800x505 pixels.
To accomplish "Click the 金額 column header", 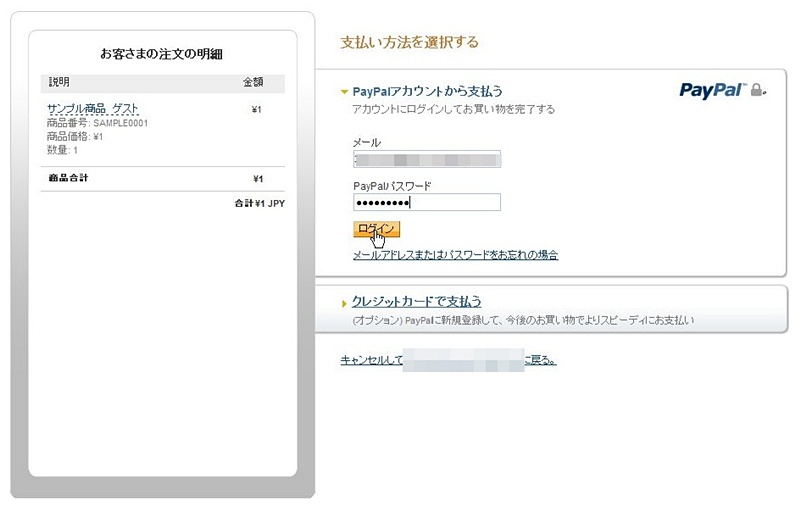I will (253, 82).
